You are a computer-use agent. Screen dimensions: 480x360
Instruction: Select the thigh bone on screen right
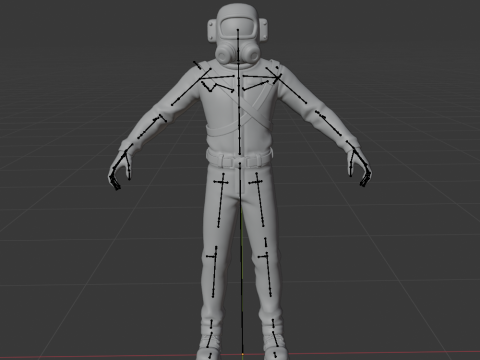click(259, 199)
